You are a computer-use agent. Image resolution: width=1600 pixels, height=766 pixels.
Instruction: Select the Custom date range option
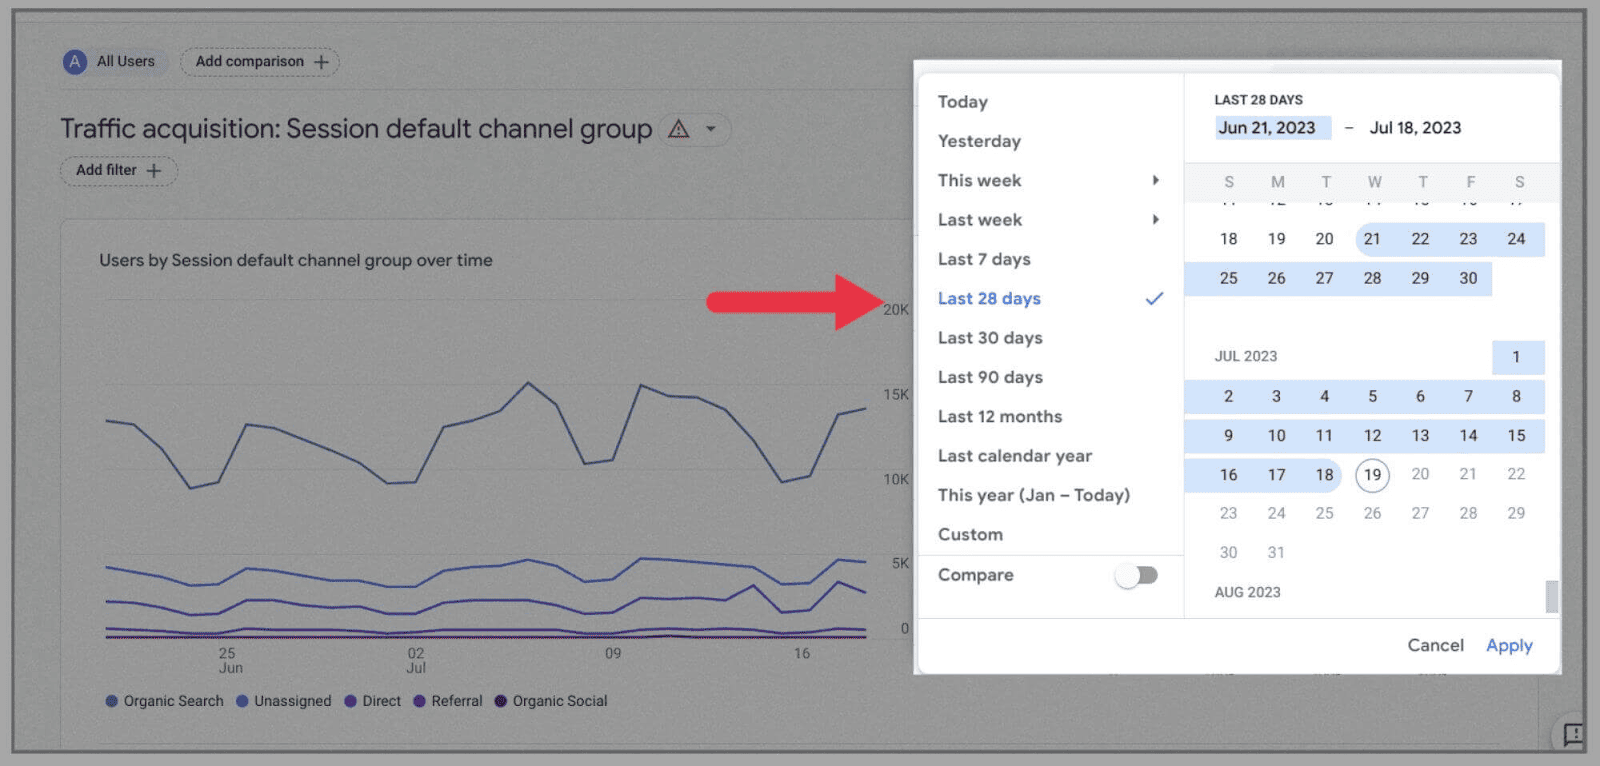[x=970, y=534]
